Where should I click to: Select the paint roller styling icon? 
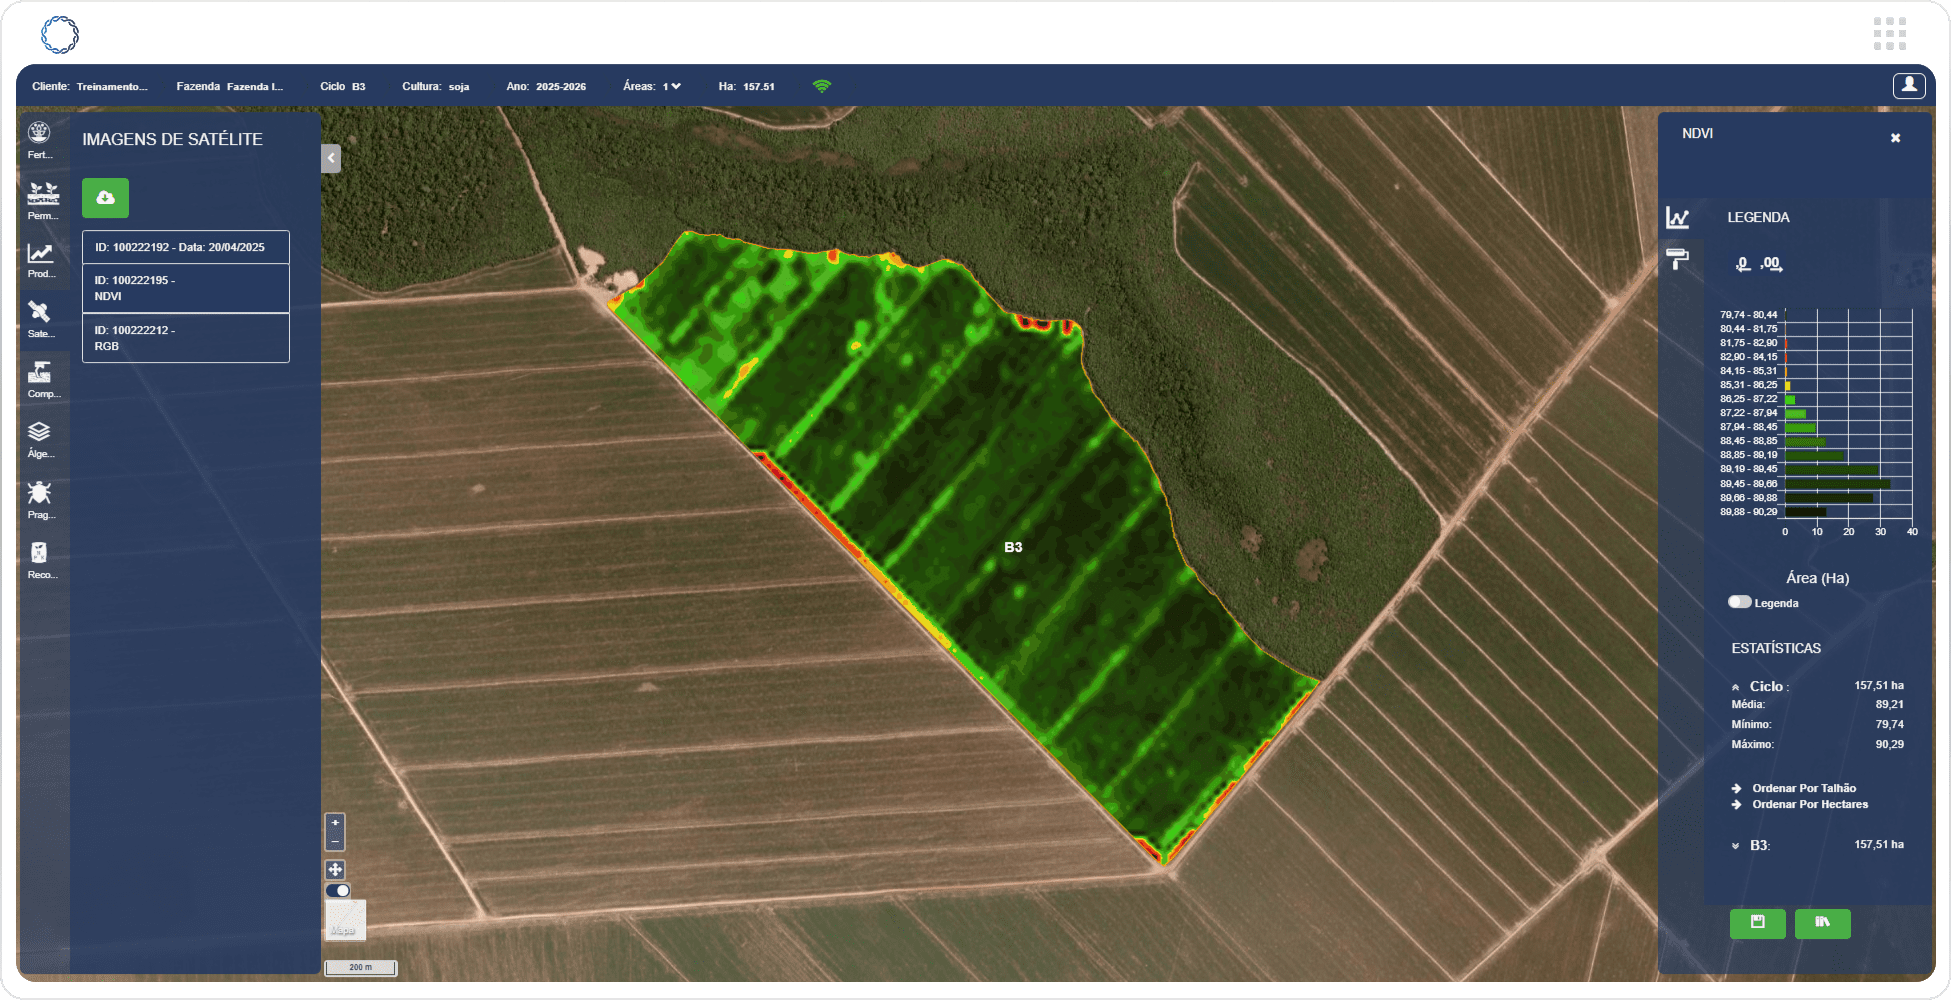[1677, 259]
